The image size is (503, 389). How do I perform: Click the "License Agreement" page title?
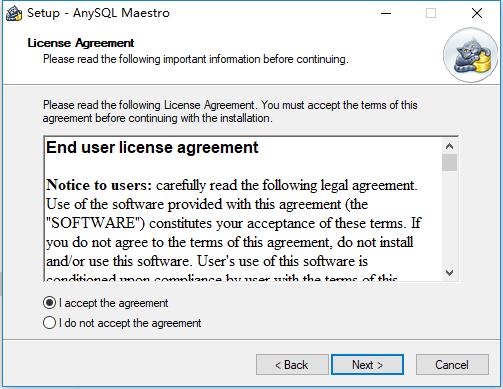point(81,43)
